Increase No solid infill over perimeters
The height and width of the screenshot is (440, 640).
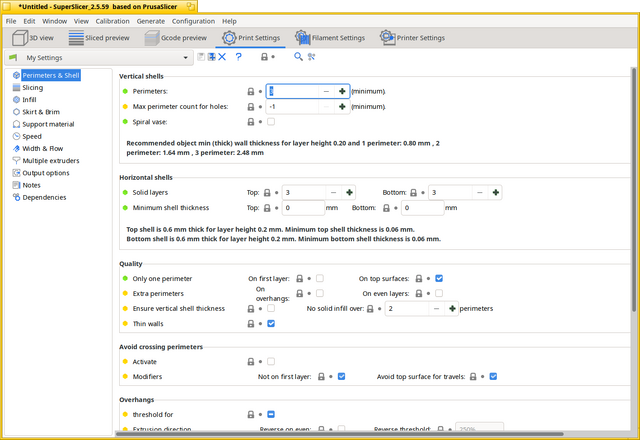click(x=452, y=309)
